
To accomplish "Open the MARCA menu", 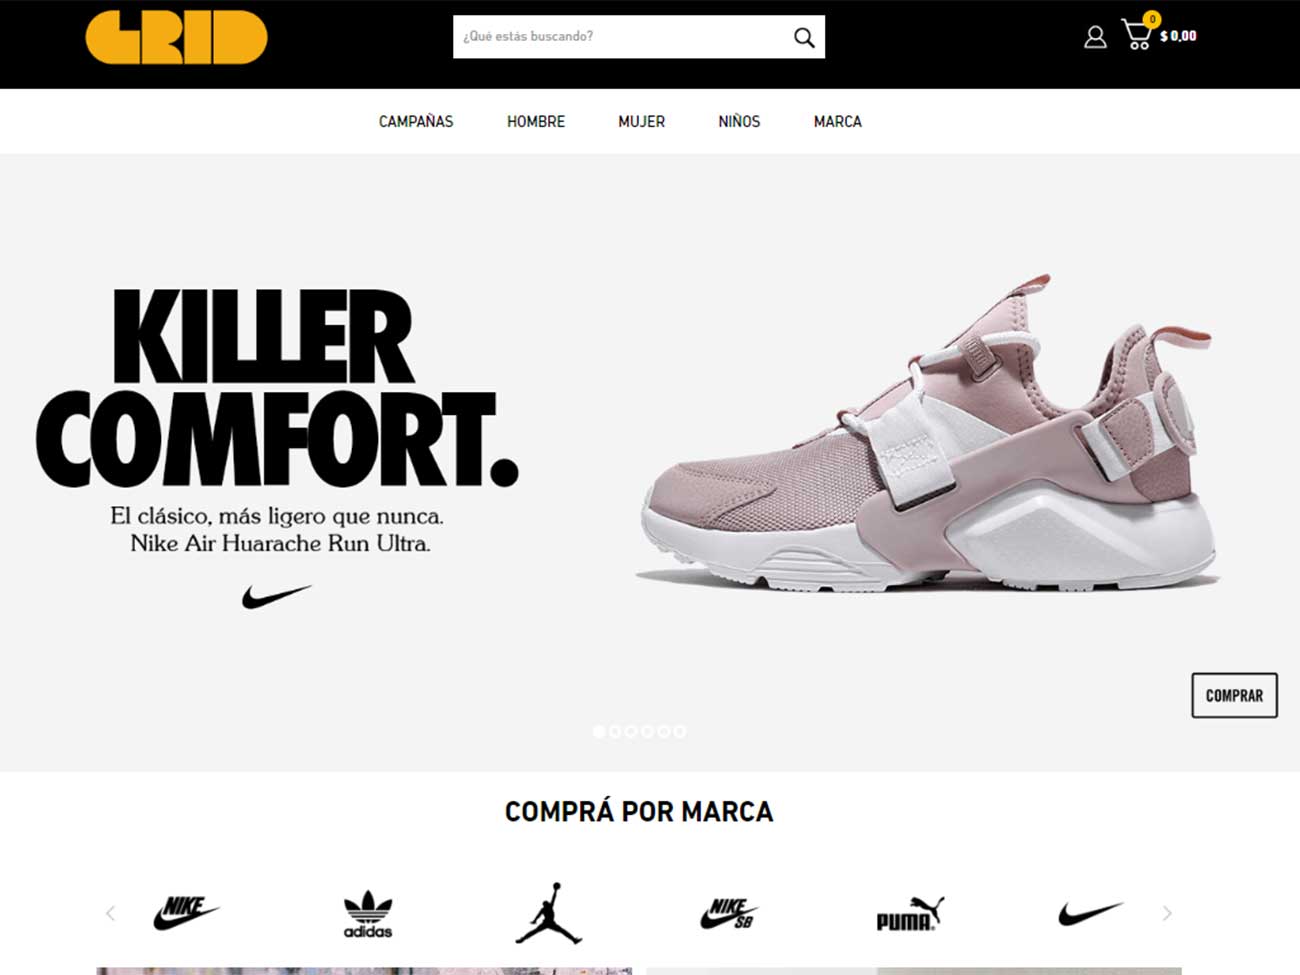I will (837, 121).
